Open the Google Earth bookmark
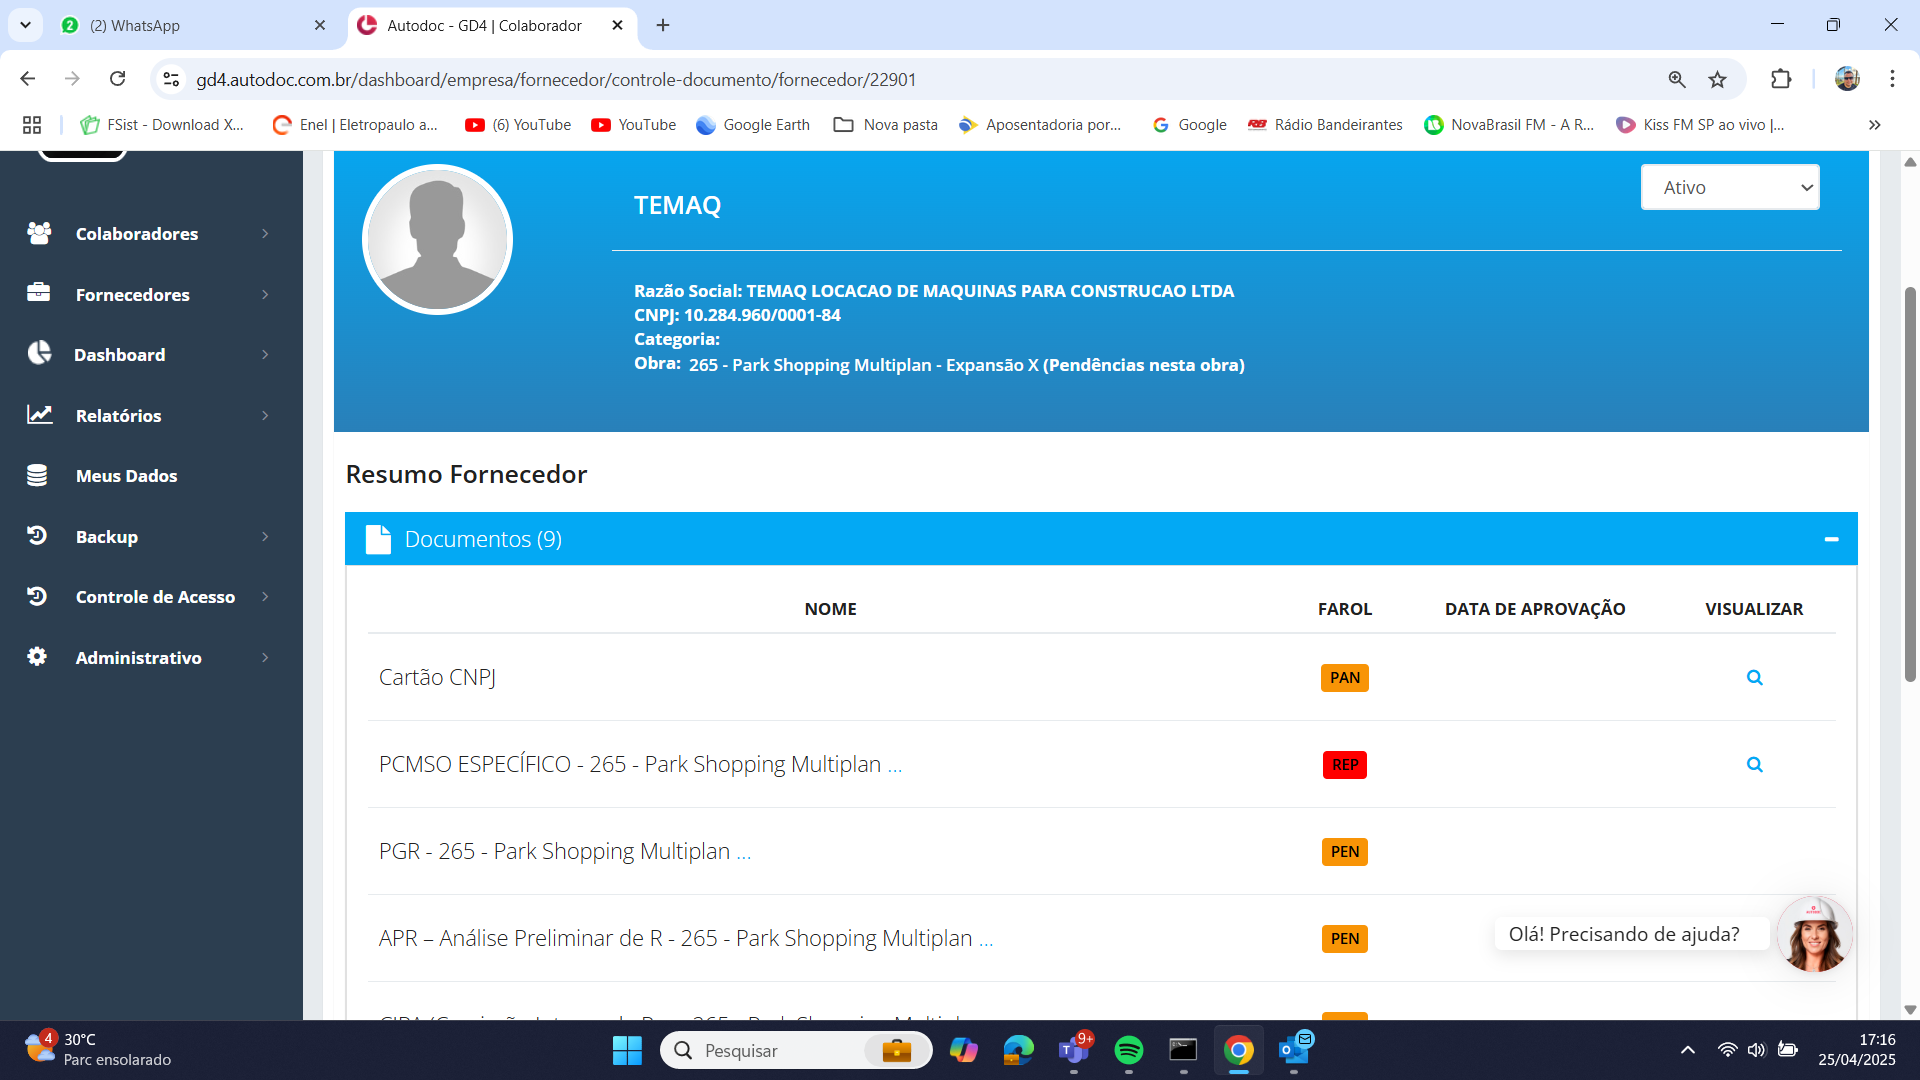Viewport: 1920px width, 1080px height. click(x=753, y=125)
